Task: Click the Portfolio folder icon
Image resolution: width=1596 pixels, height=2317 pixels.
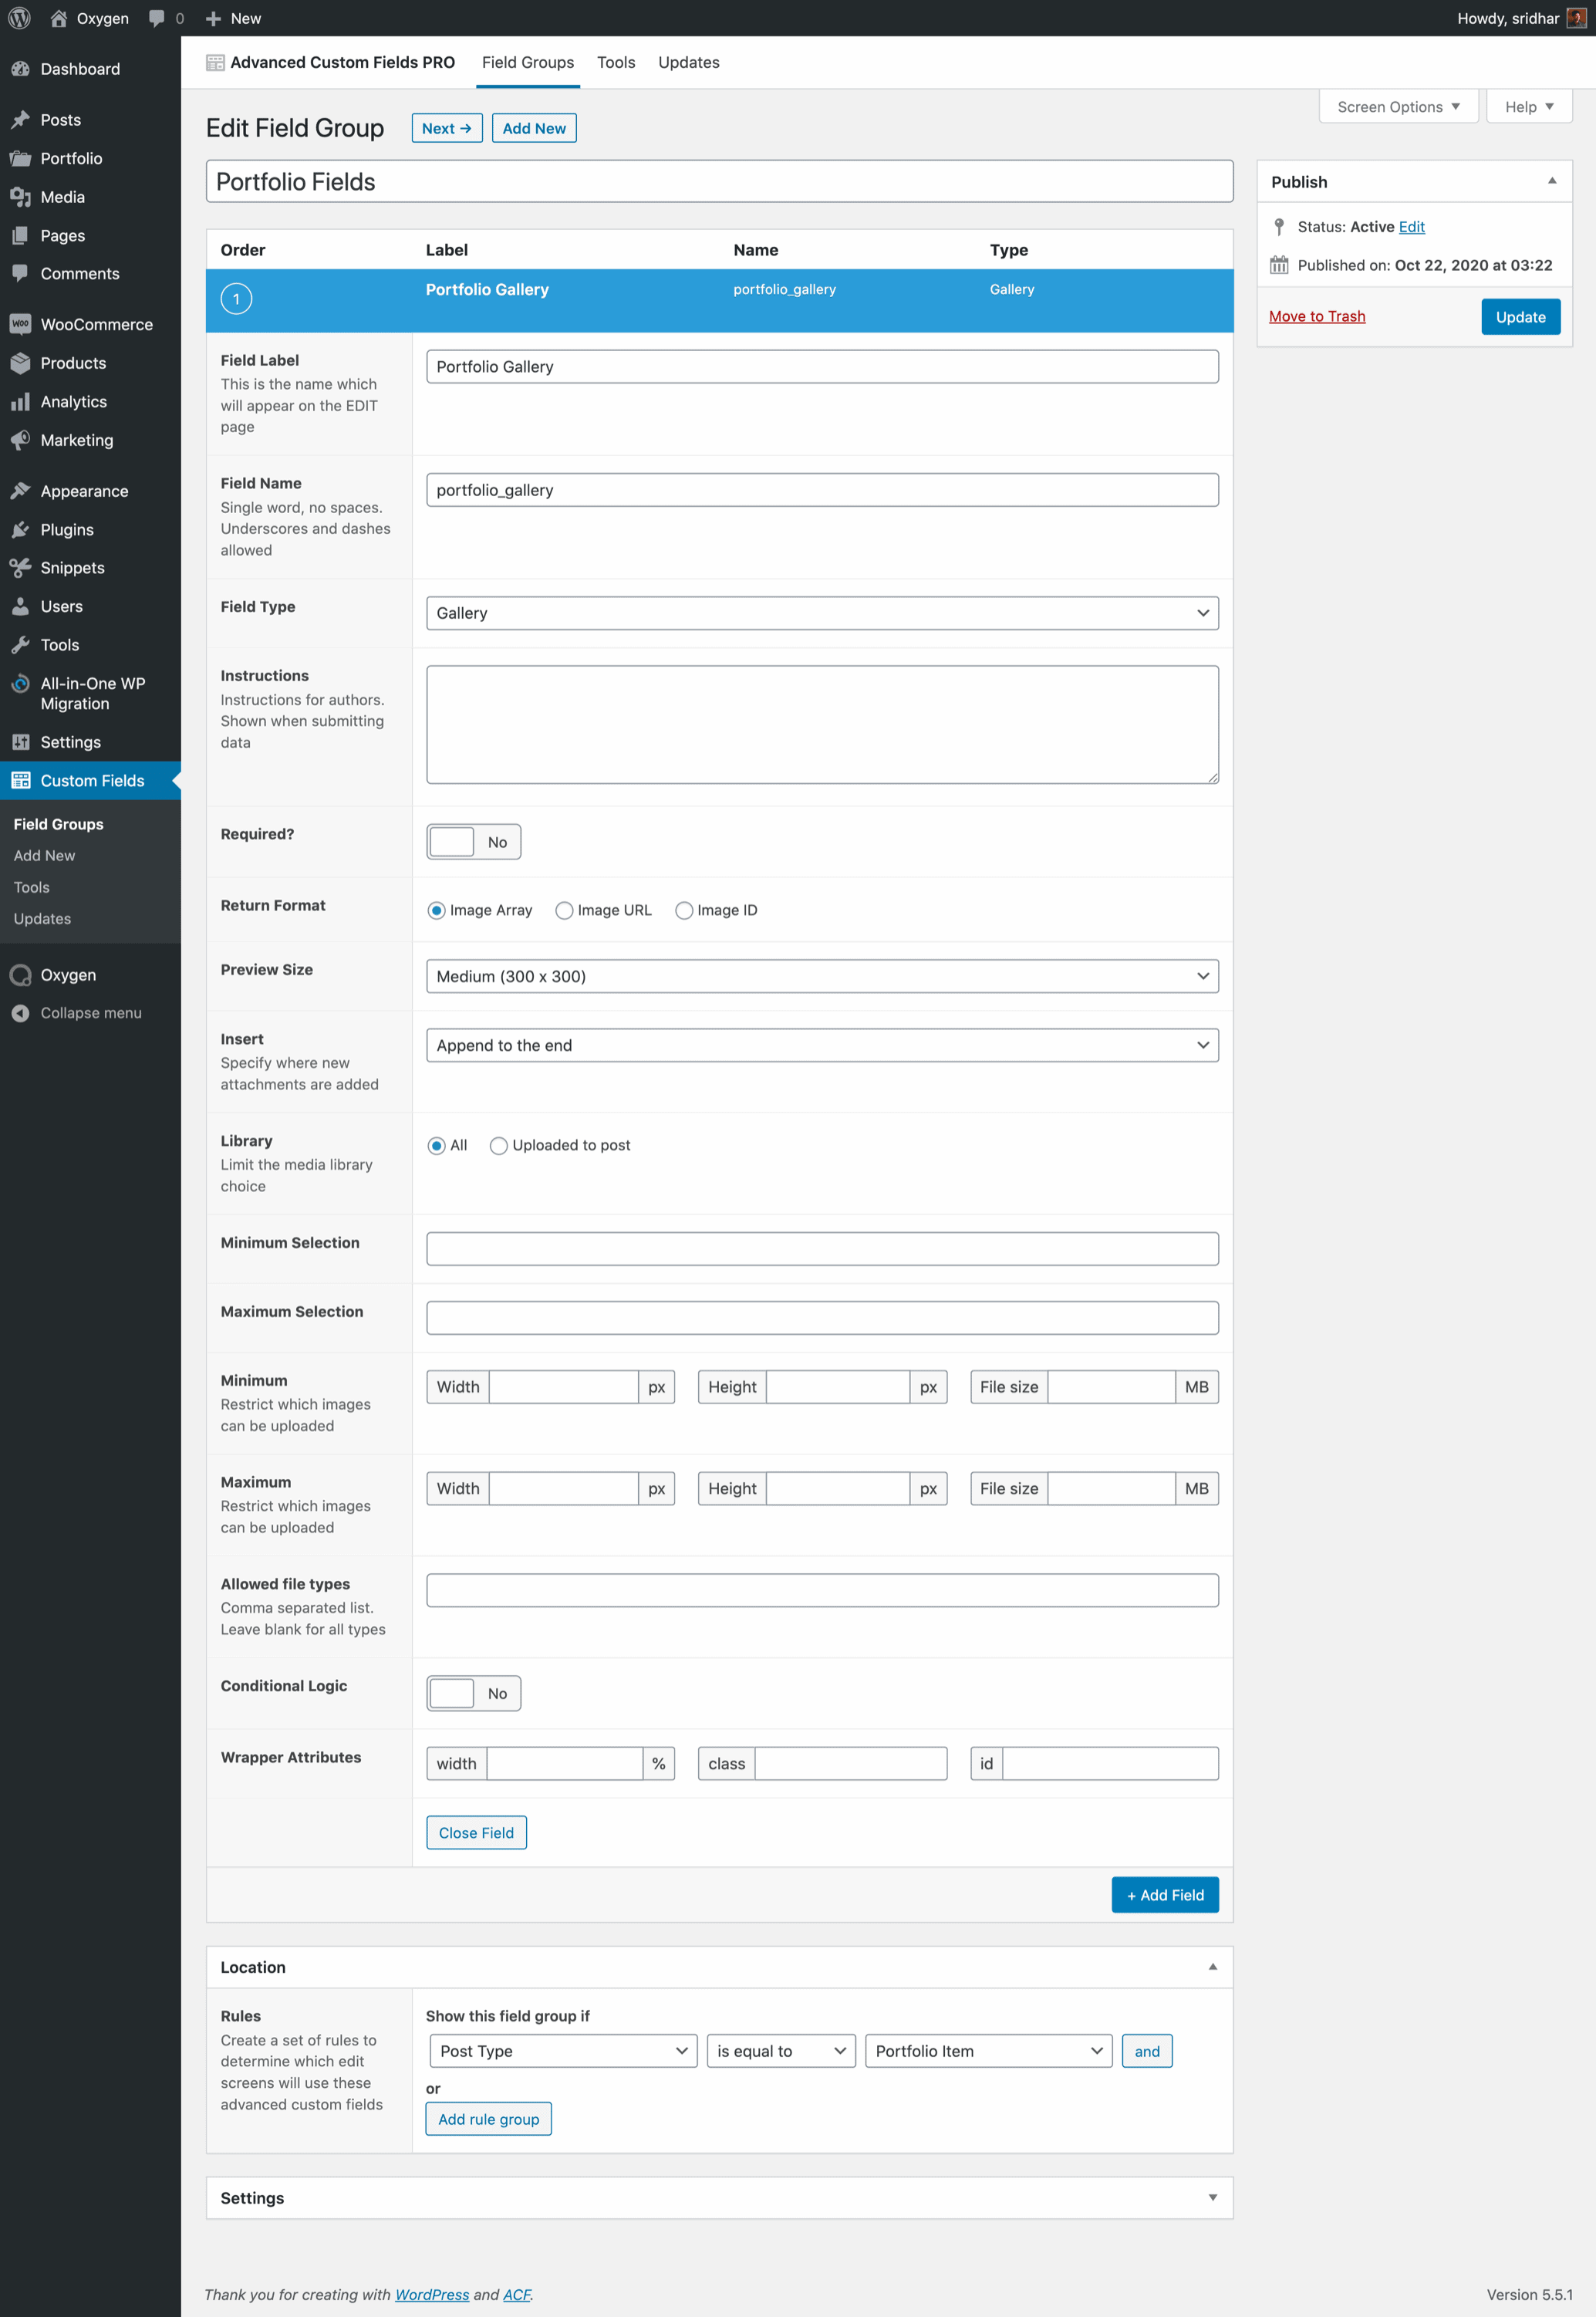Action: pyautogui.click(x=20, y=158)
